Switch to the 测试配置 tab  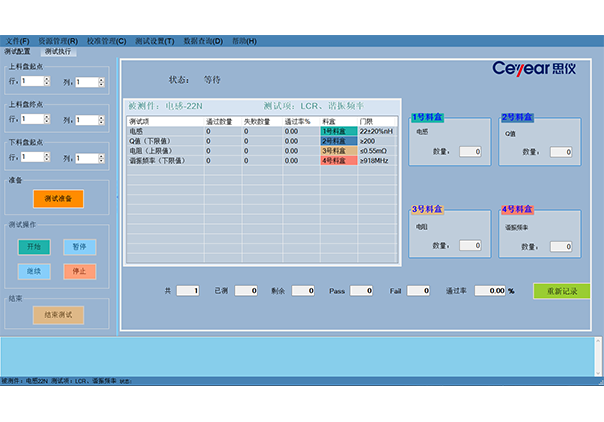pos(18,50)
